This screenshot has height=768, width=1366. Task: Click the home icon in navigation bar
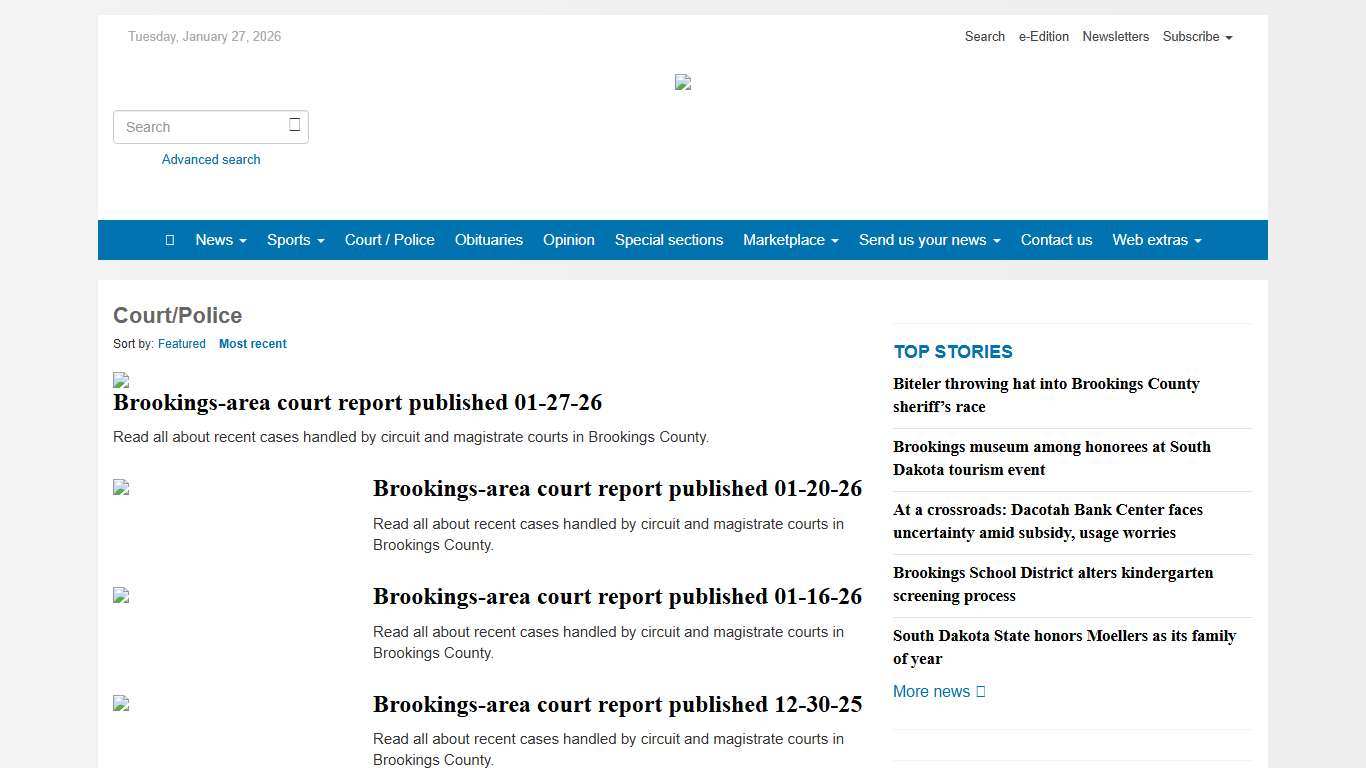(x=169, y=240)
